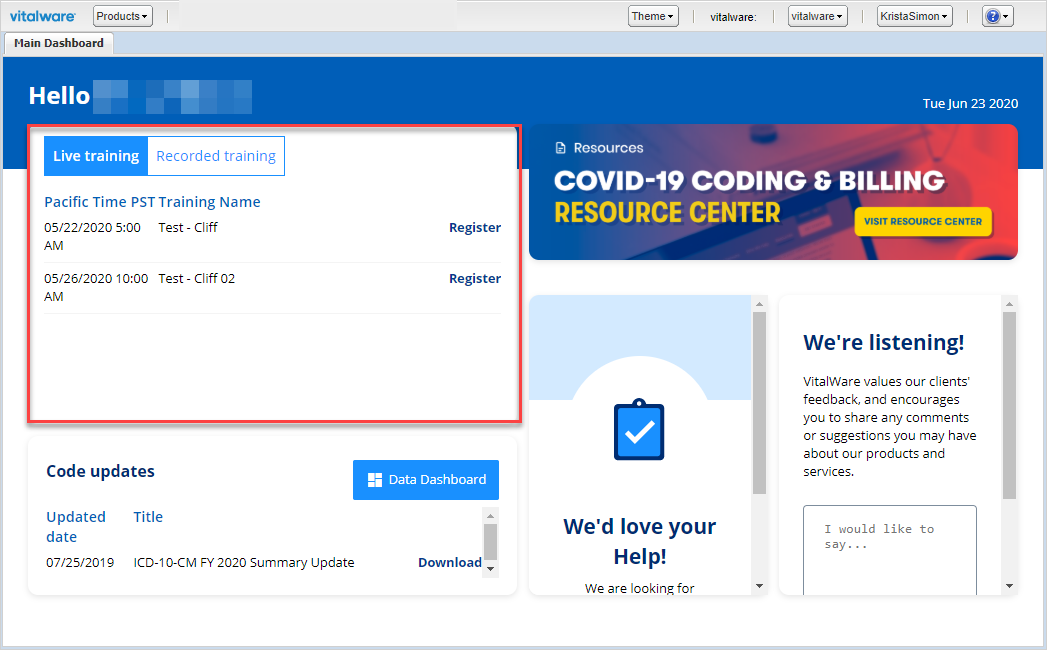The width and height of the screenshot is (1047, 650).
Task: Open the KristaSimon user menu
Action: [x=914, y=16]
